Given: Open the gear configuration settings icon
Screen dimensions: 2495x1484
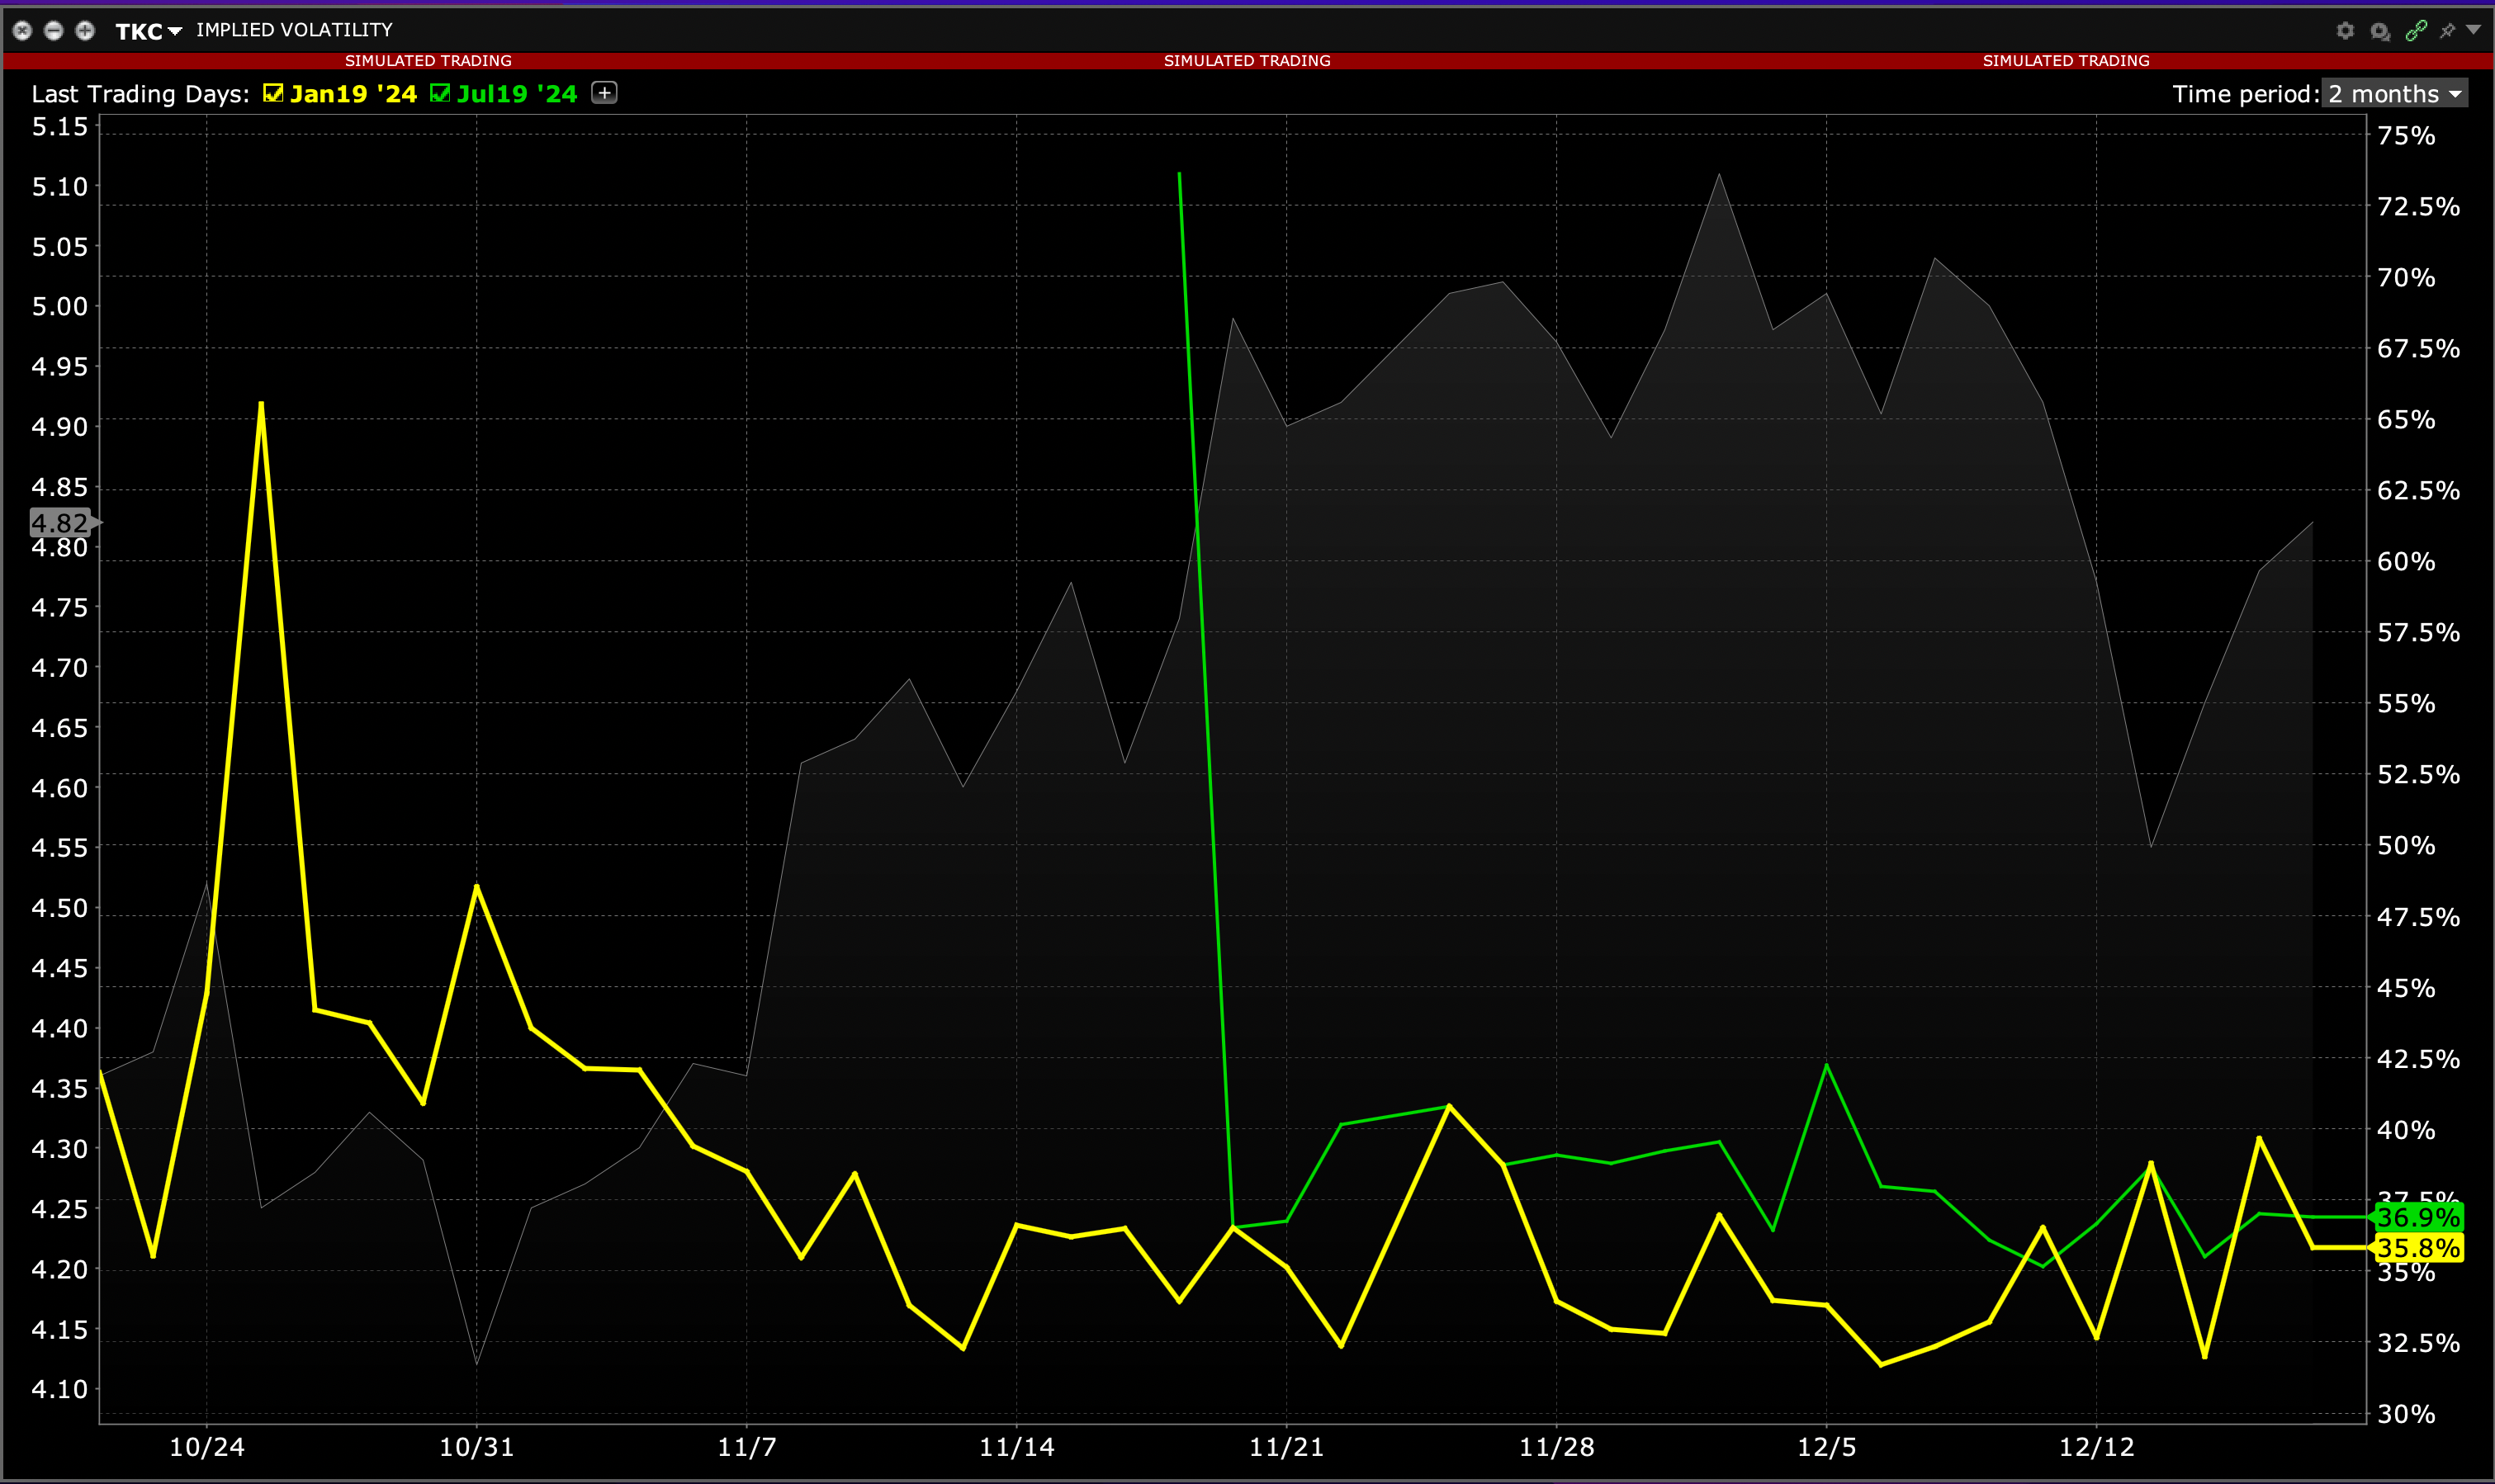Looking at the screenshot, I should pos(2345,31).
